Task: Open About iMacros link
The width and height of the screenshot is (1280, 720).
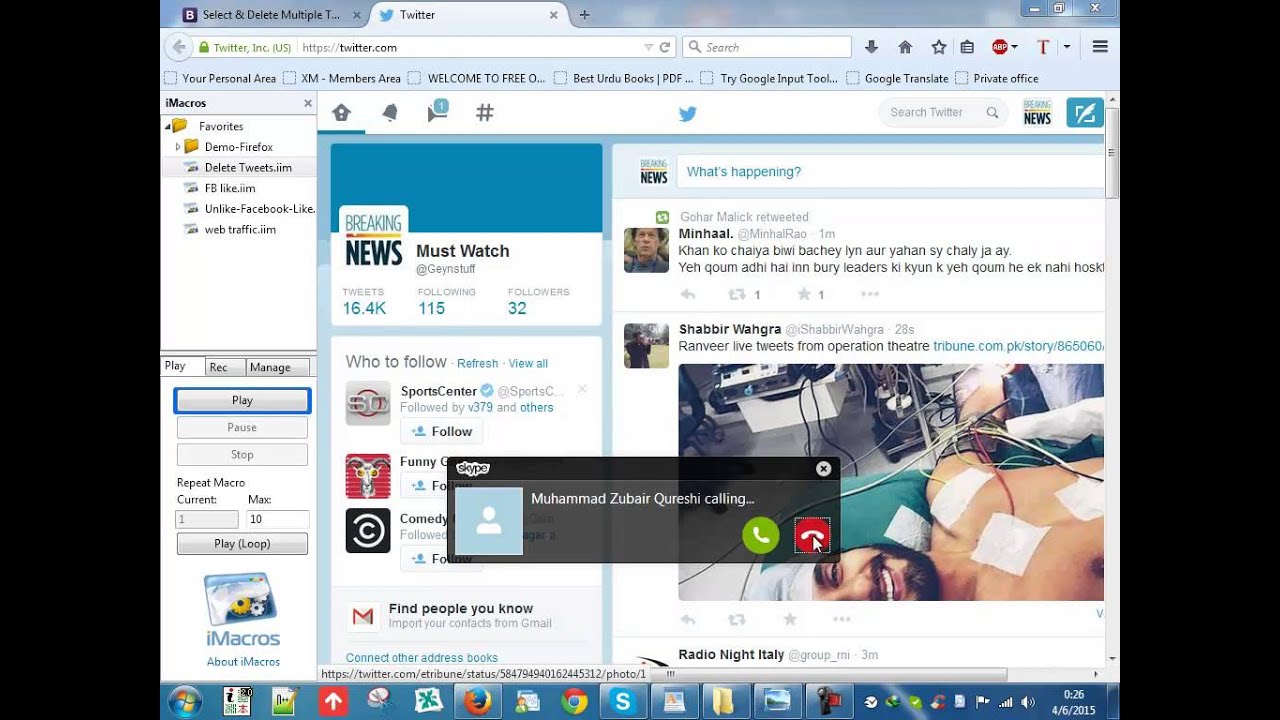Action: tap(243, 662)
